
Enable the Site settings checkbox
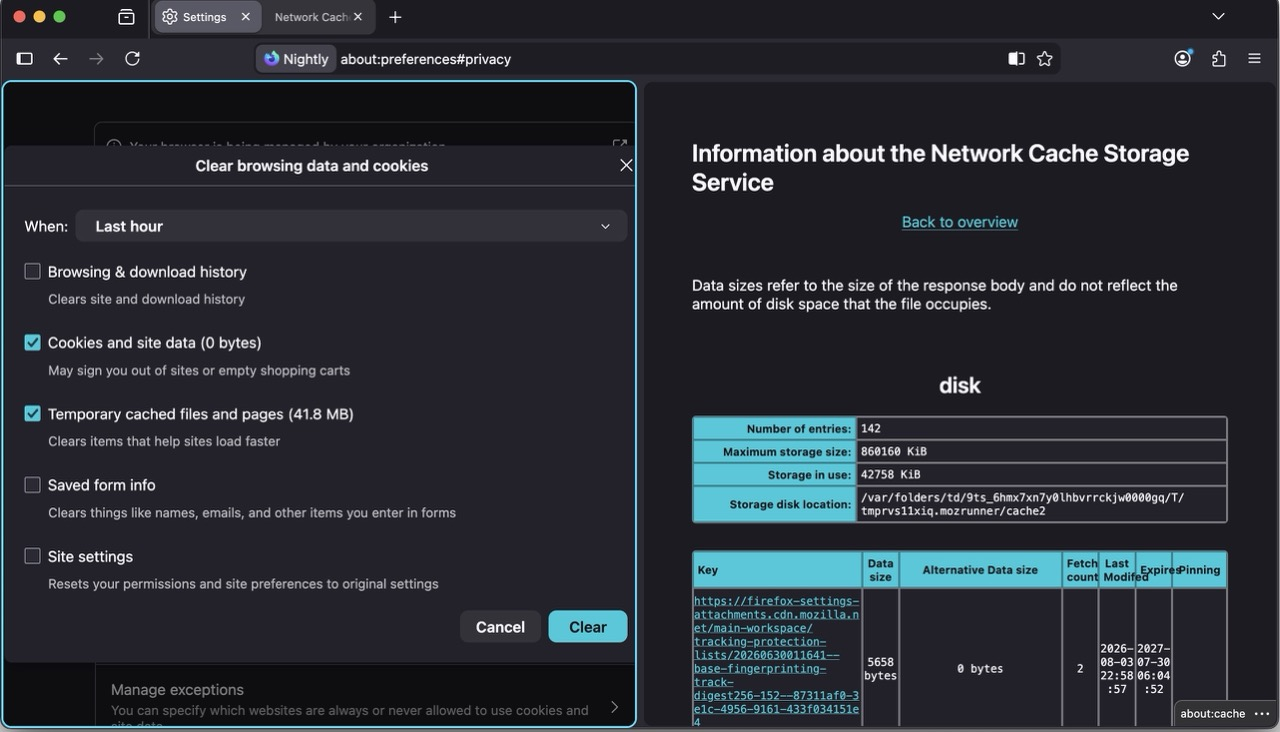(x=33, y=556)
